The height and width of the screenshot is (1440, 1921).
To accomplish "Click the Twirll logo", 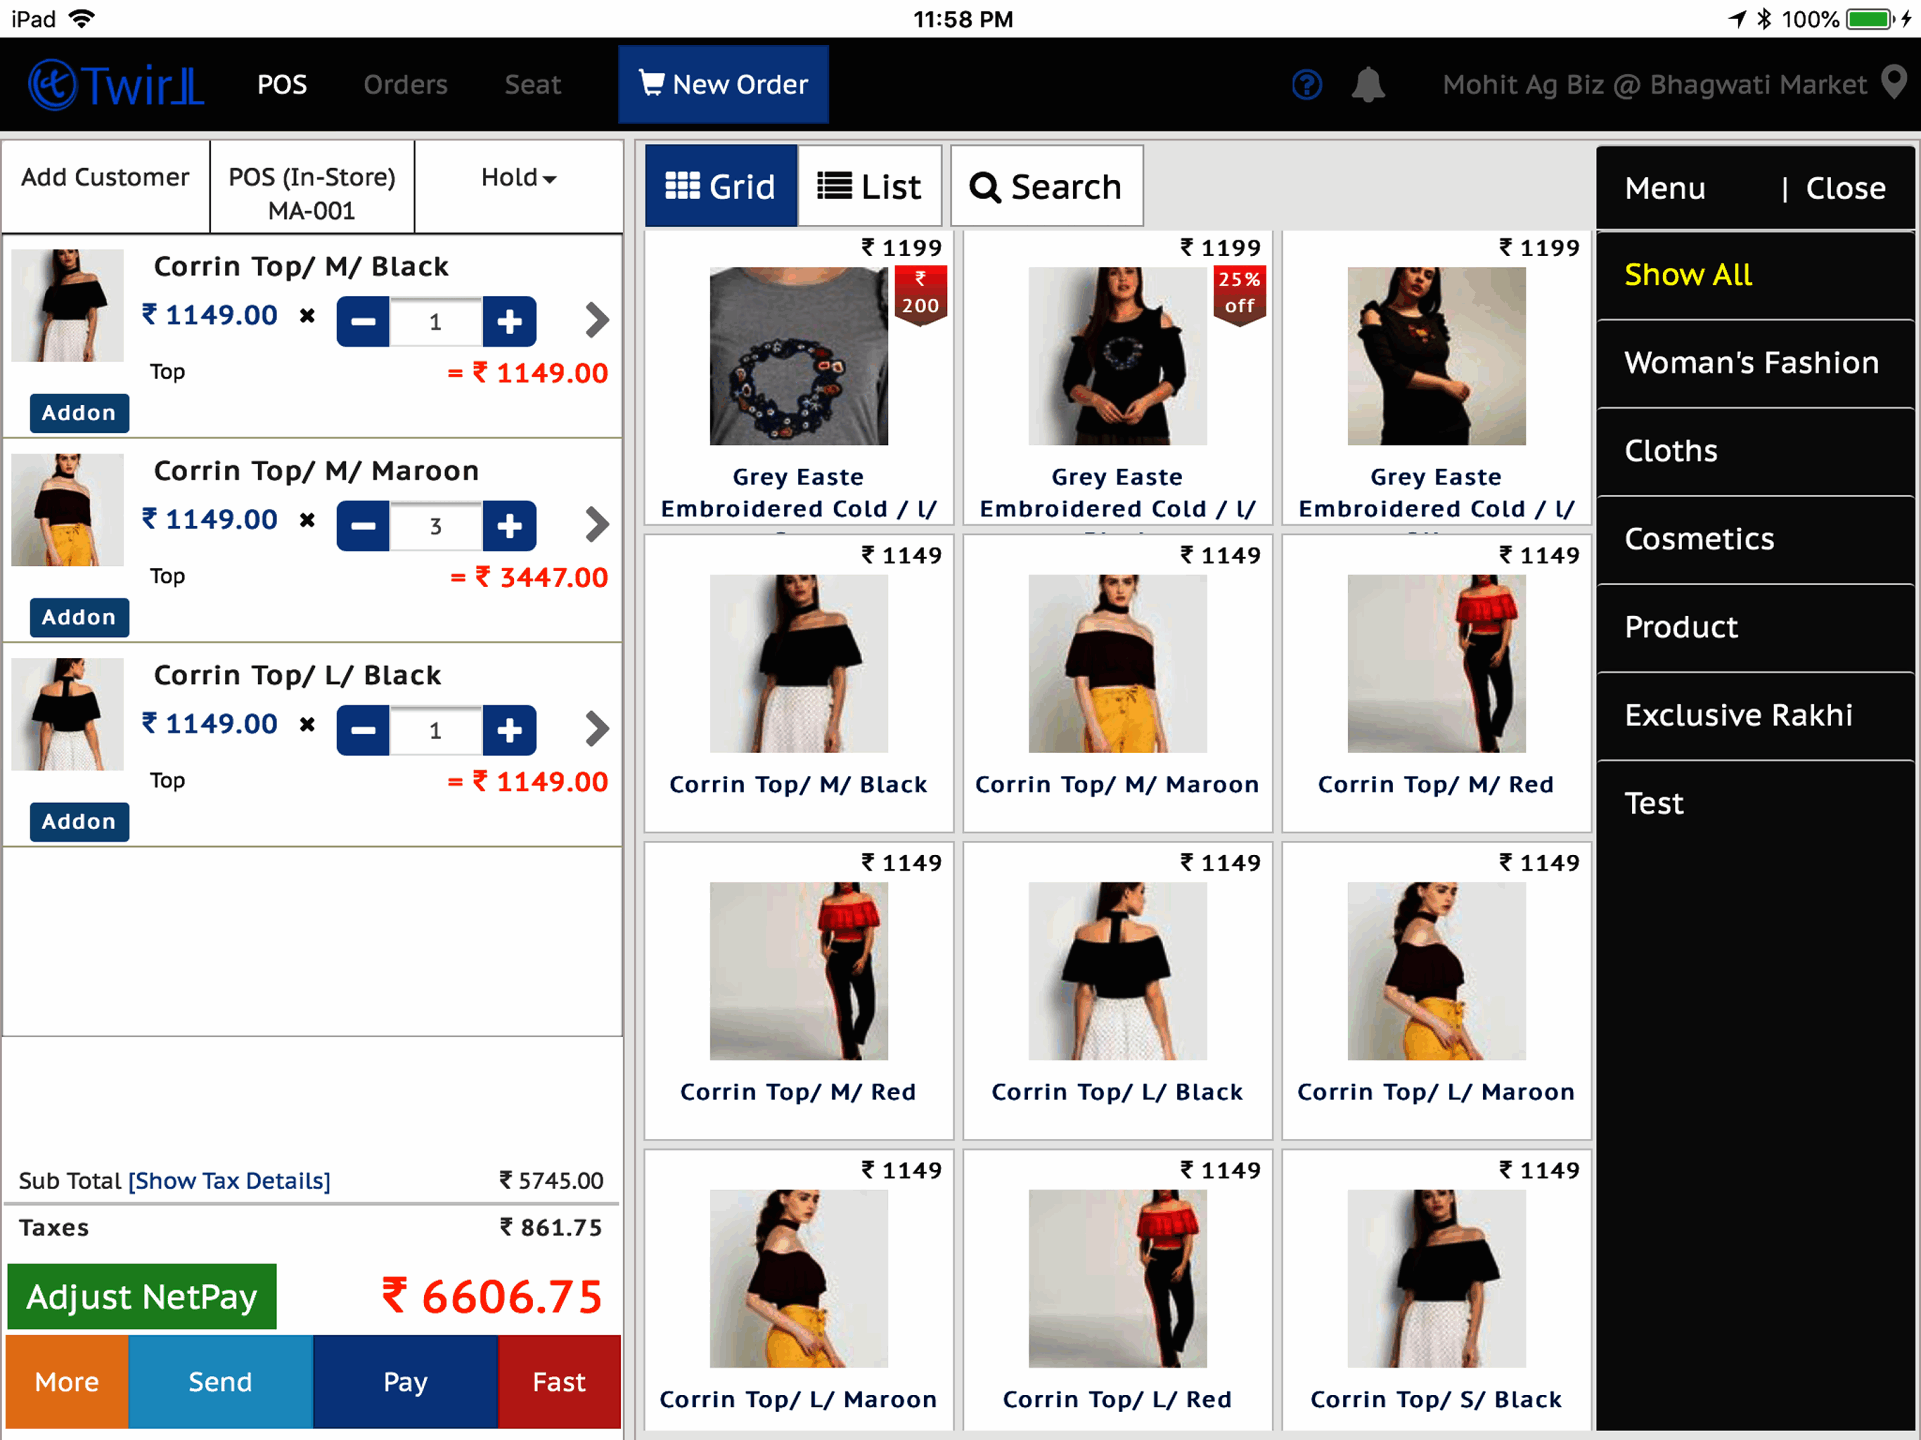I will click(x=116, y=85).
